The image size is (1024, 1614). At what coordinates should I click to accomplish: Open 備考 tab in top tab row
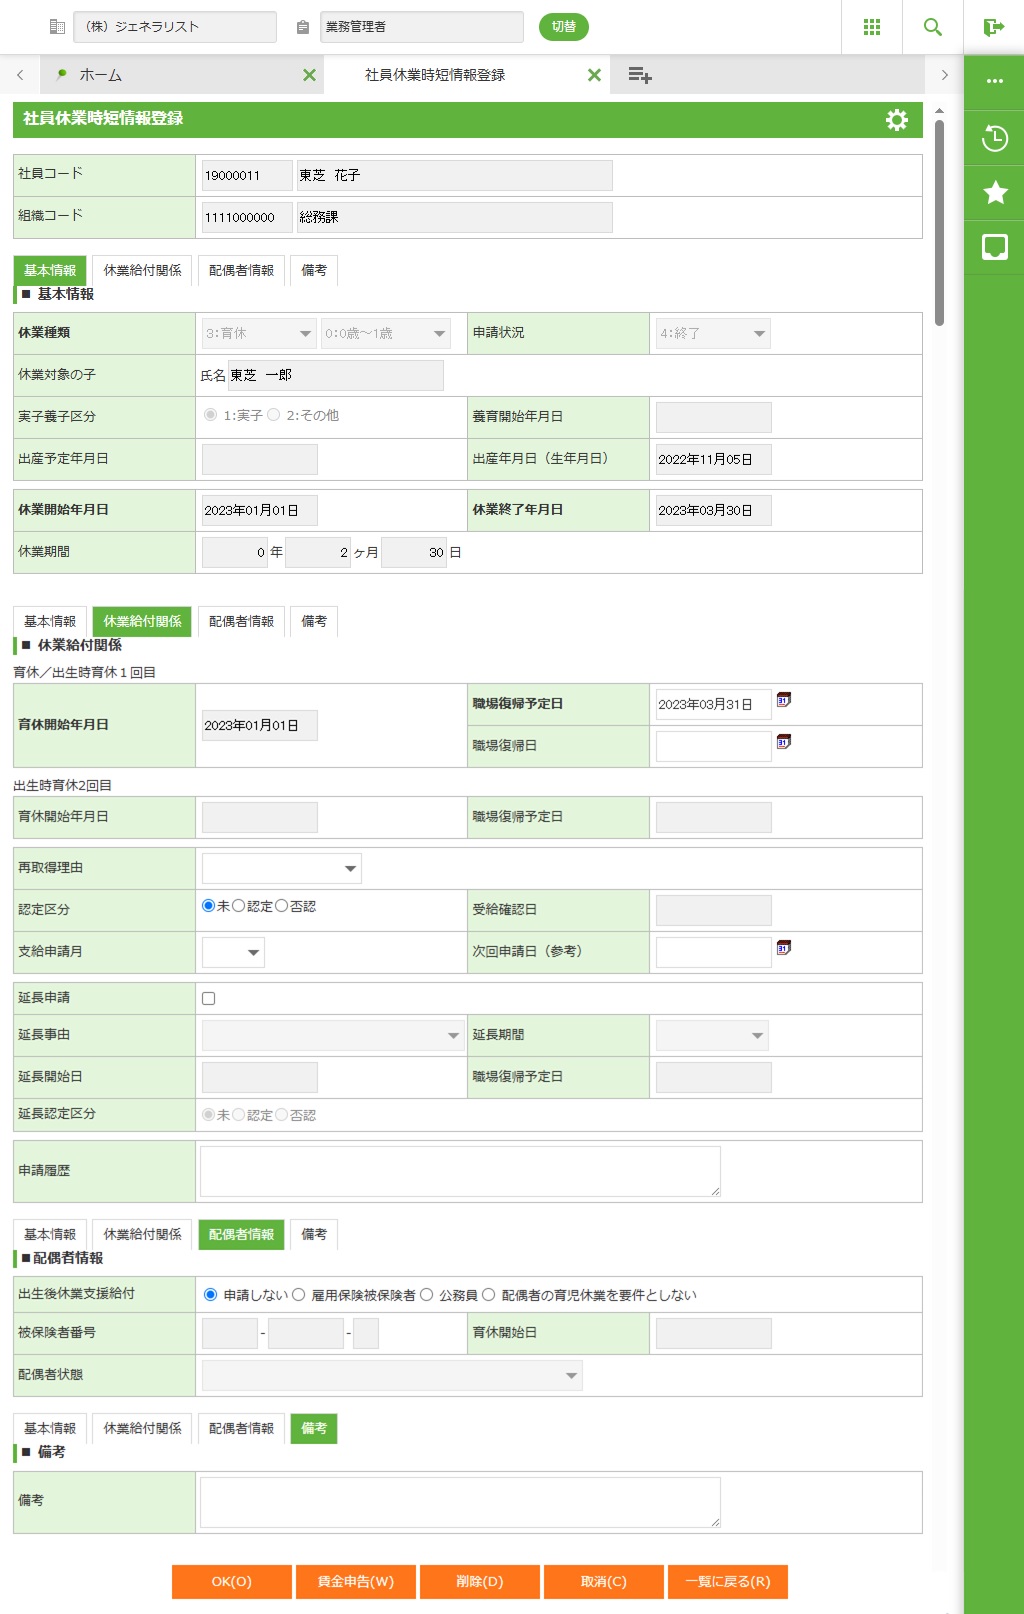point(314,271)
